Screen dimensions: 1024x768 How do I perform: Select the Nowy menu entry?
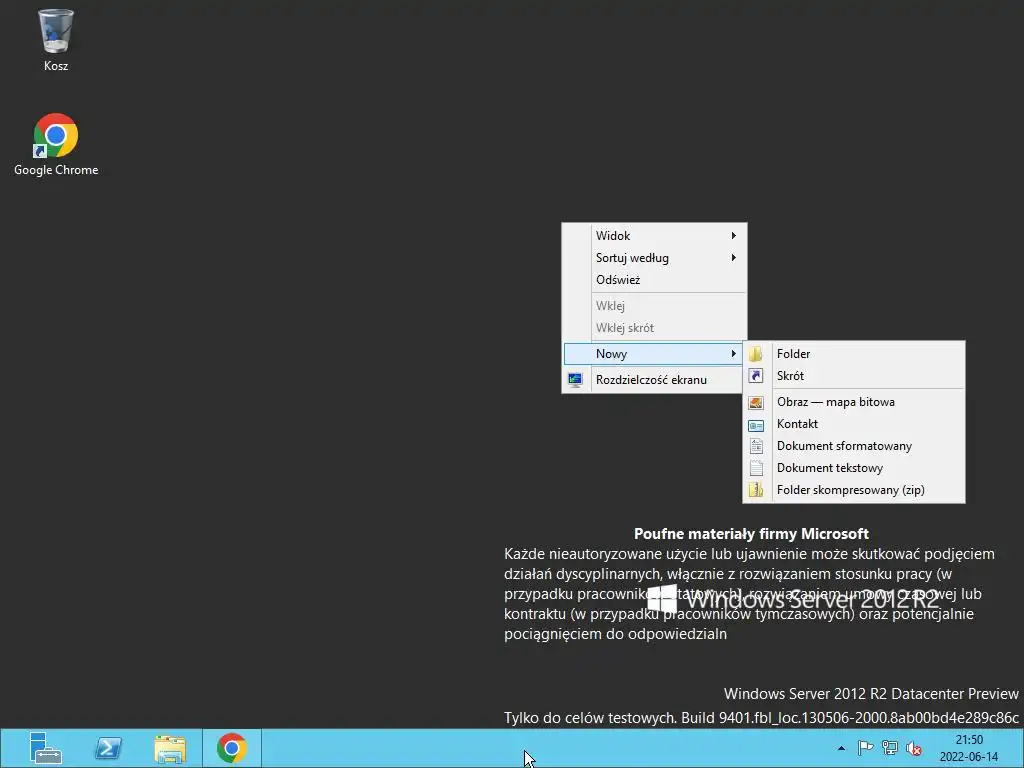pos(654,354)
